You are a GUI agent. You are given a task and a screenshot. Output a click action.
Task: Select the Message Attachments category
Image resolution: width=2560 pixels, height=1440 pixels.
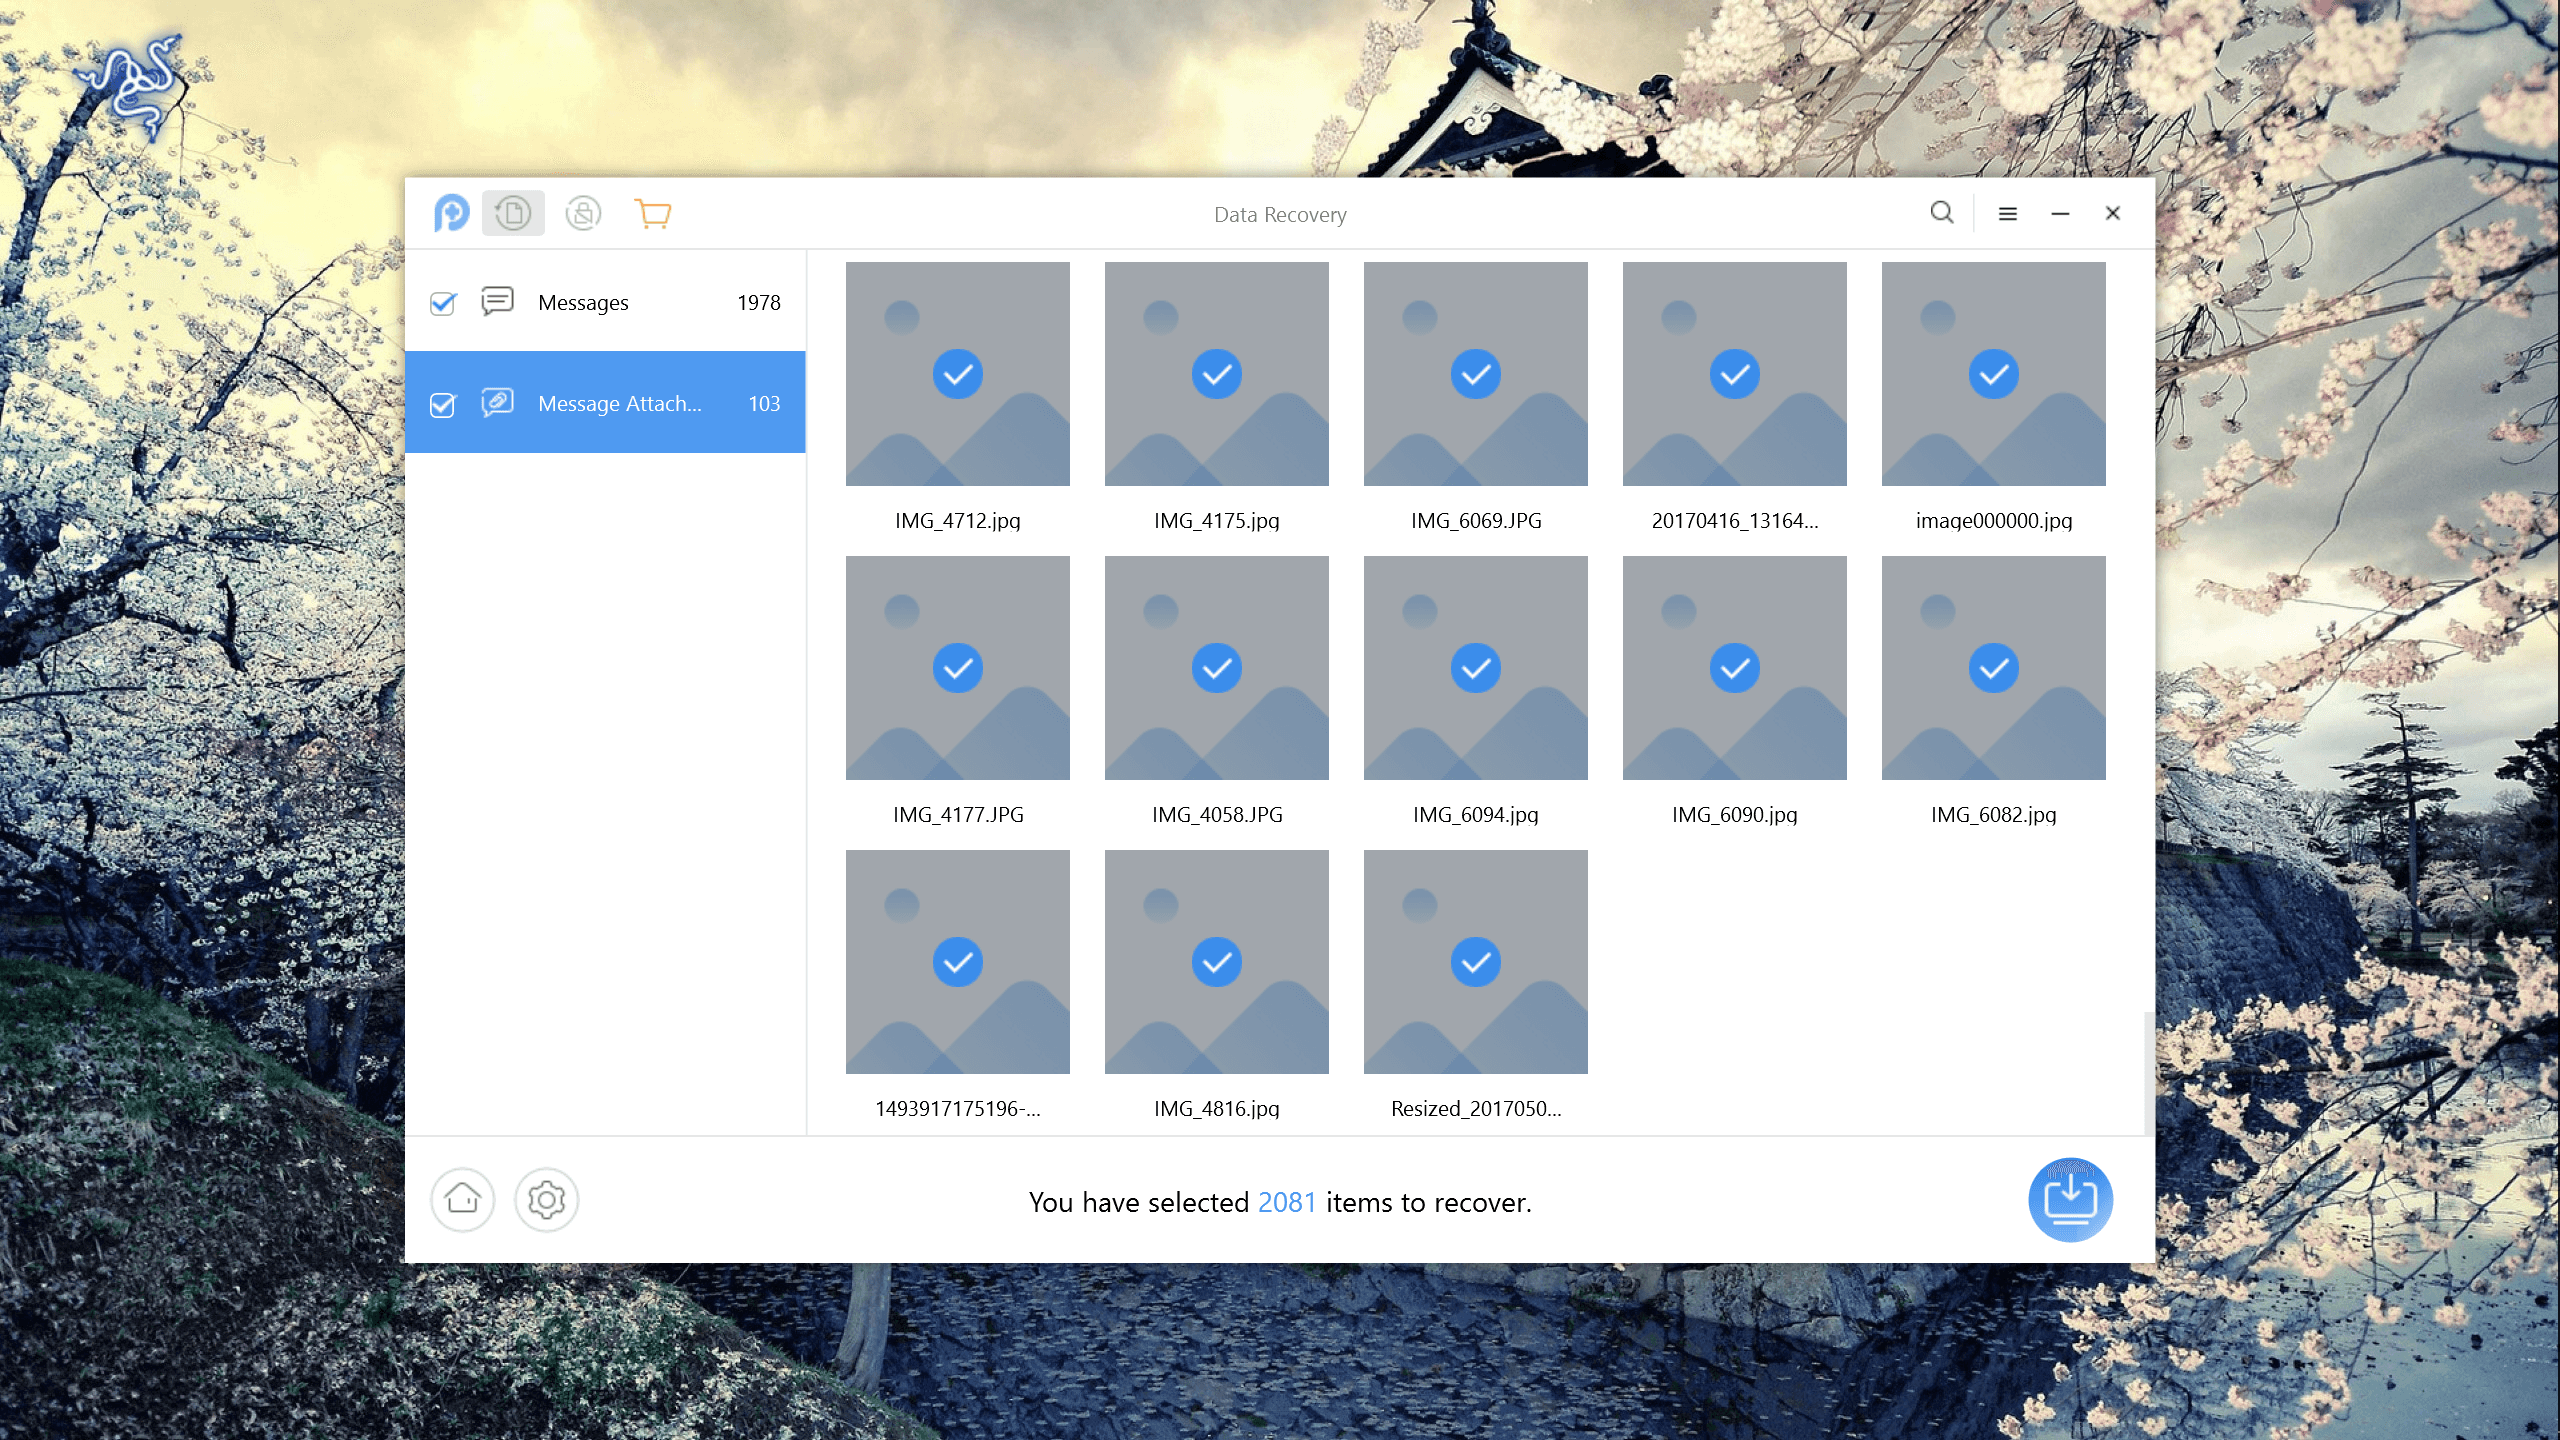[620, 404]
